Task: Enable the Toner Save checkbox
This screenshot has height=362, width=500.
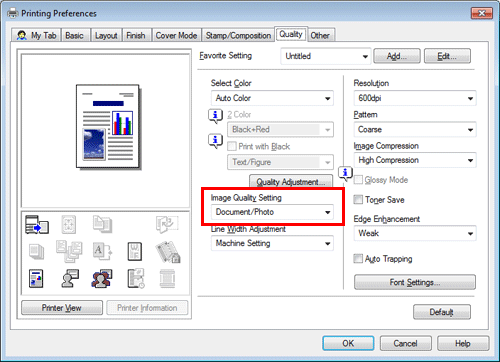Action: coord(358,200)
